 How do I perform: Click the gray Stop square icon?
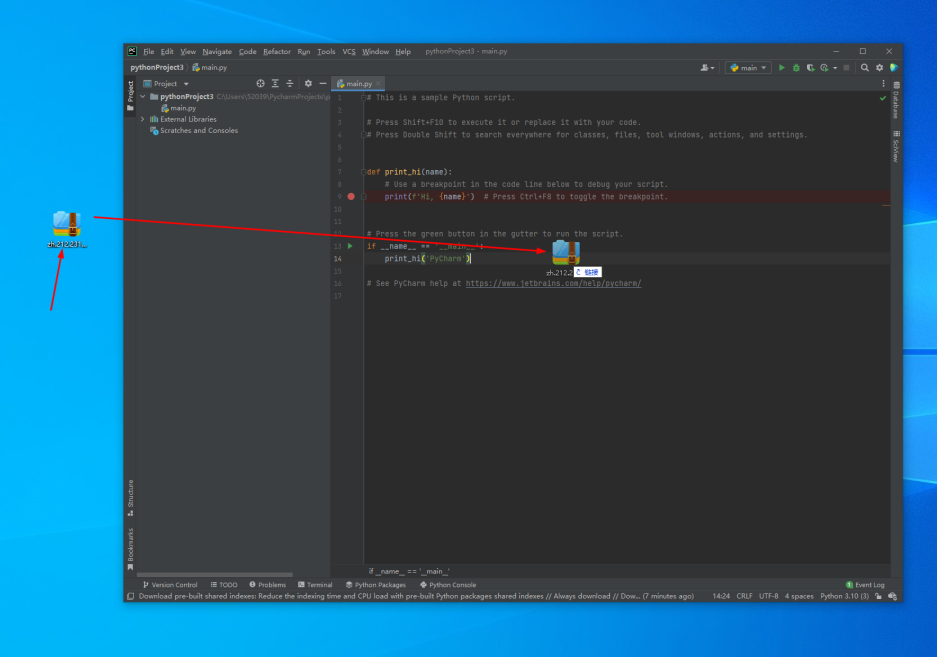(x=846, y=68)
